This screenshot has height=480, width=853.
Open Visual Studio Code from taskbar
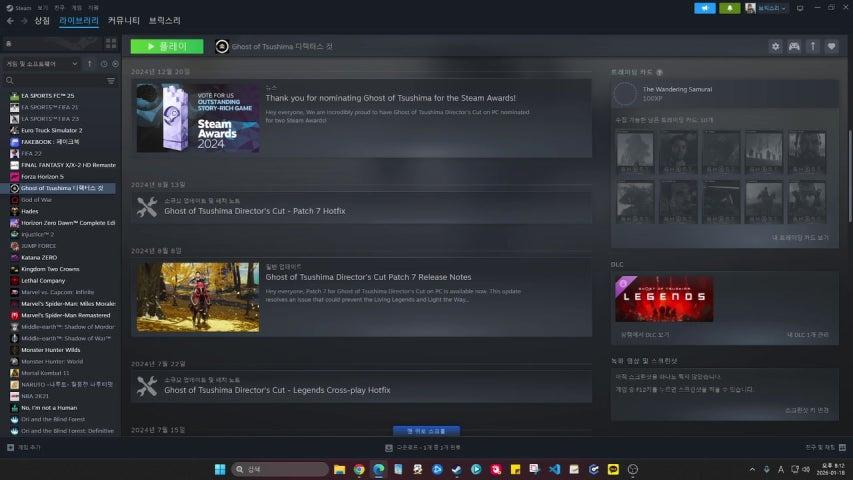(554, 469)
